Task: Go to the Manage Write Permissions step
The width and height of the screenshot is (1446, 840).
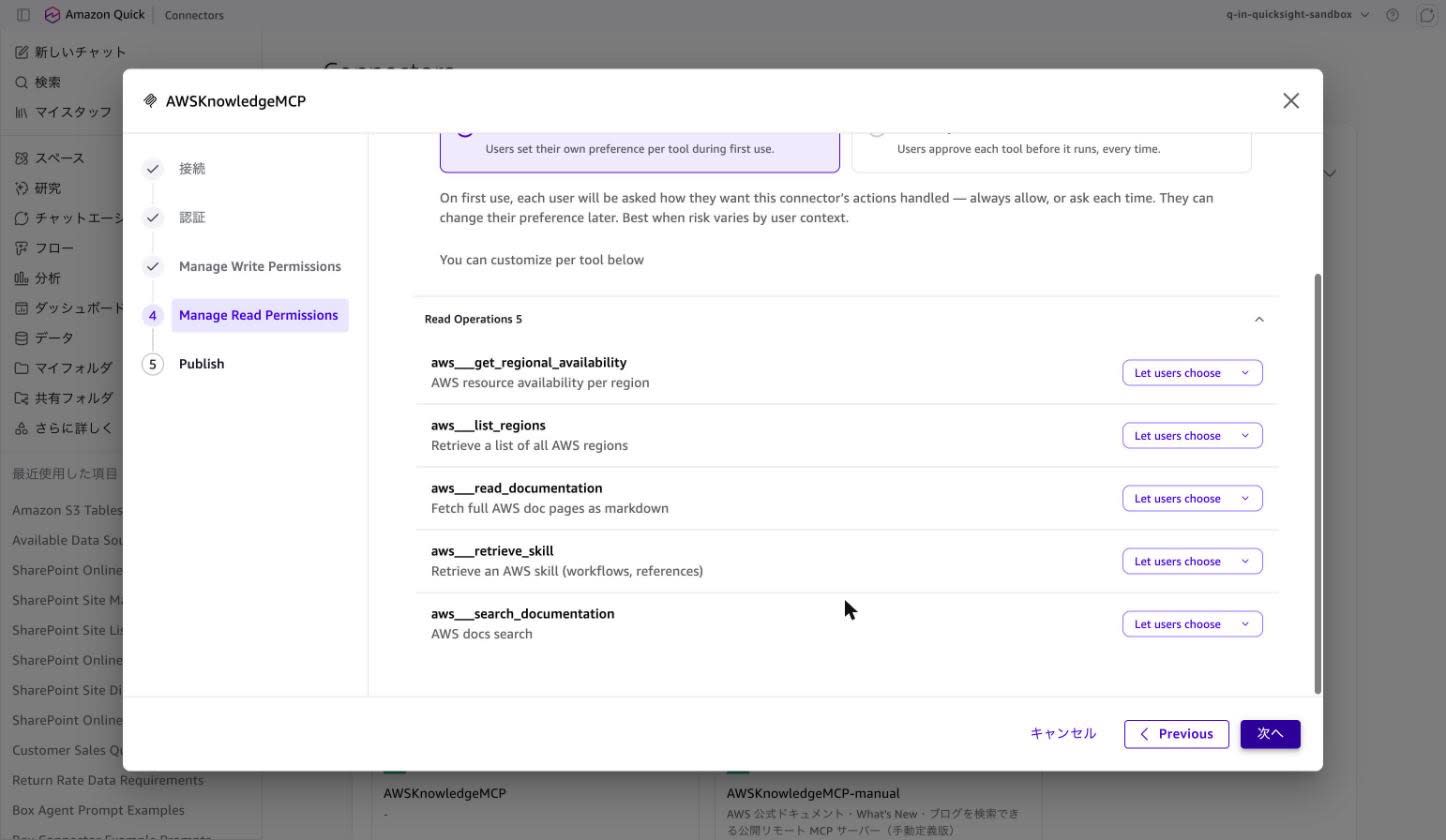Action: [x=260, y=267]
